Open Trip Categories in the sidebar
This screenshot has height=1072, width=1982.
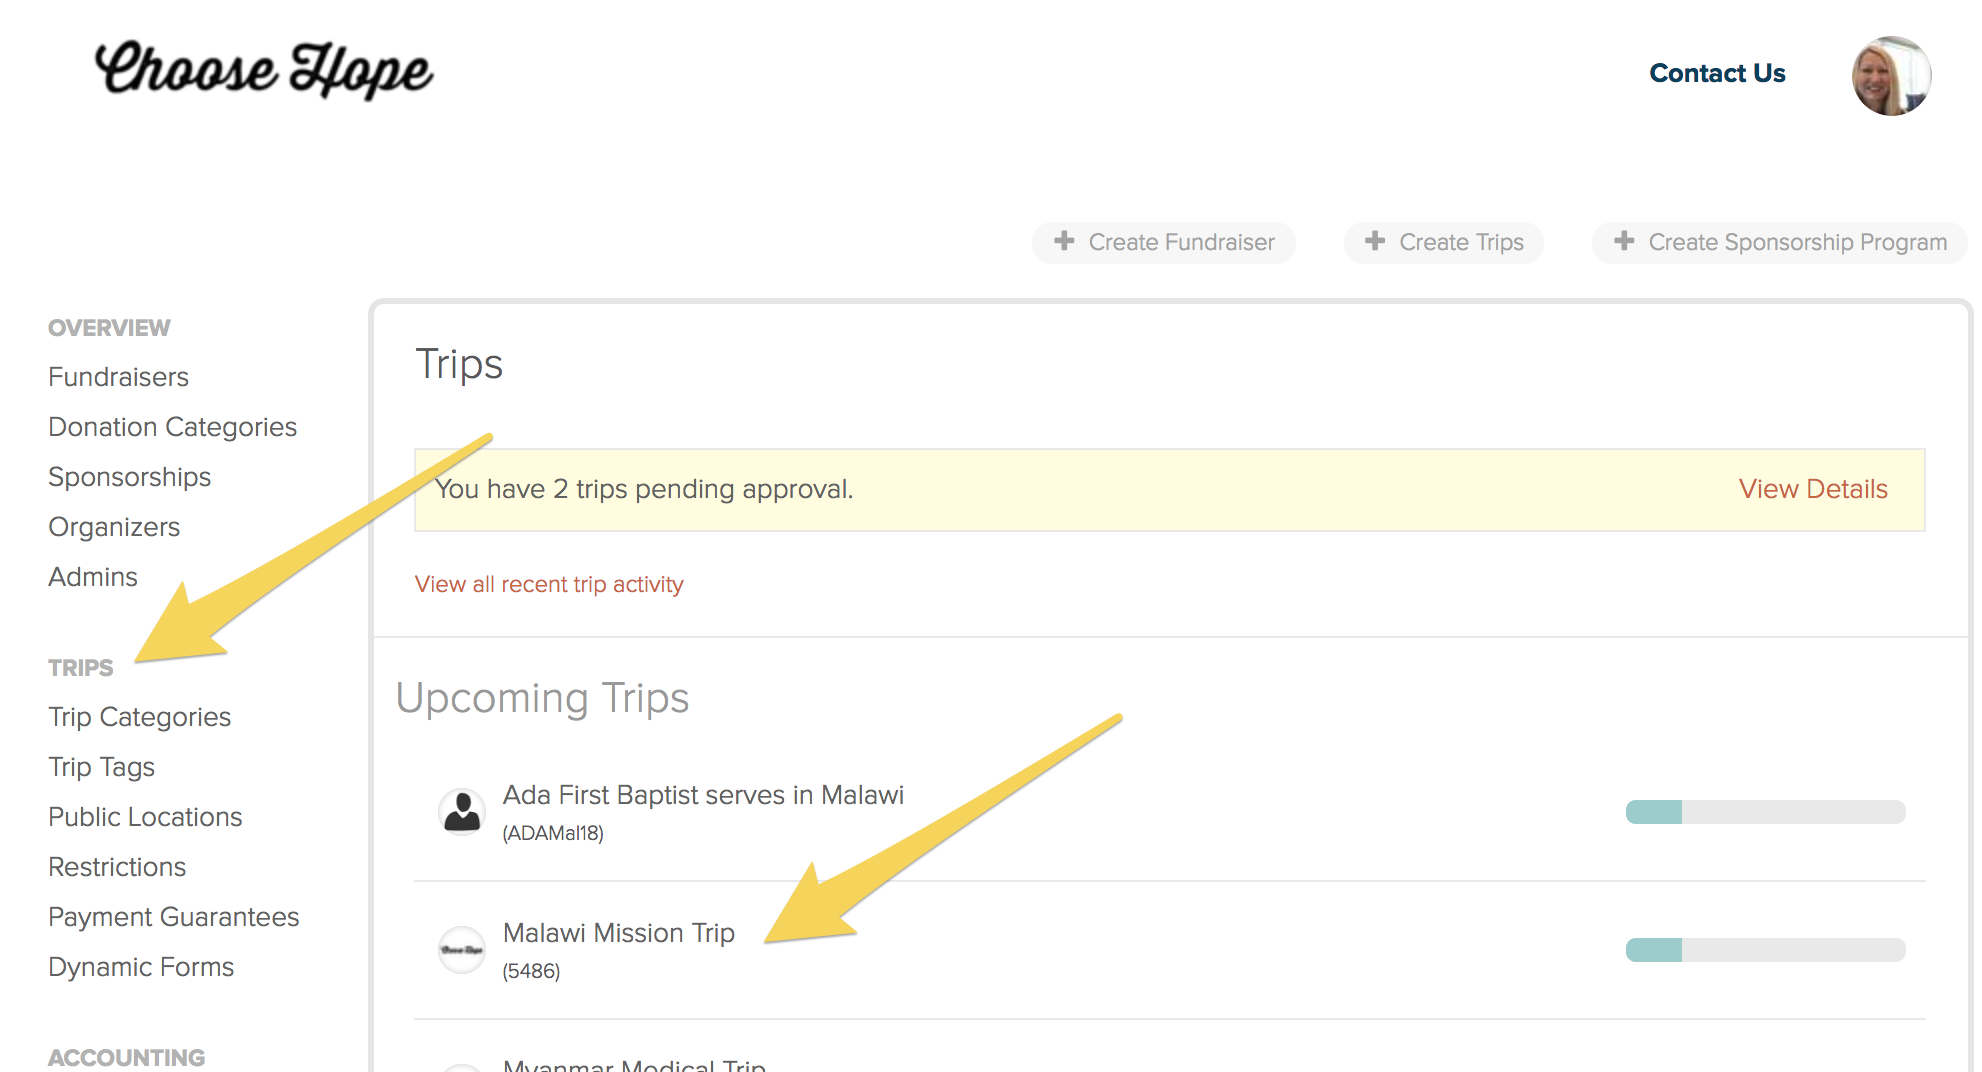tap(139, 717)
